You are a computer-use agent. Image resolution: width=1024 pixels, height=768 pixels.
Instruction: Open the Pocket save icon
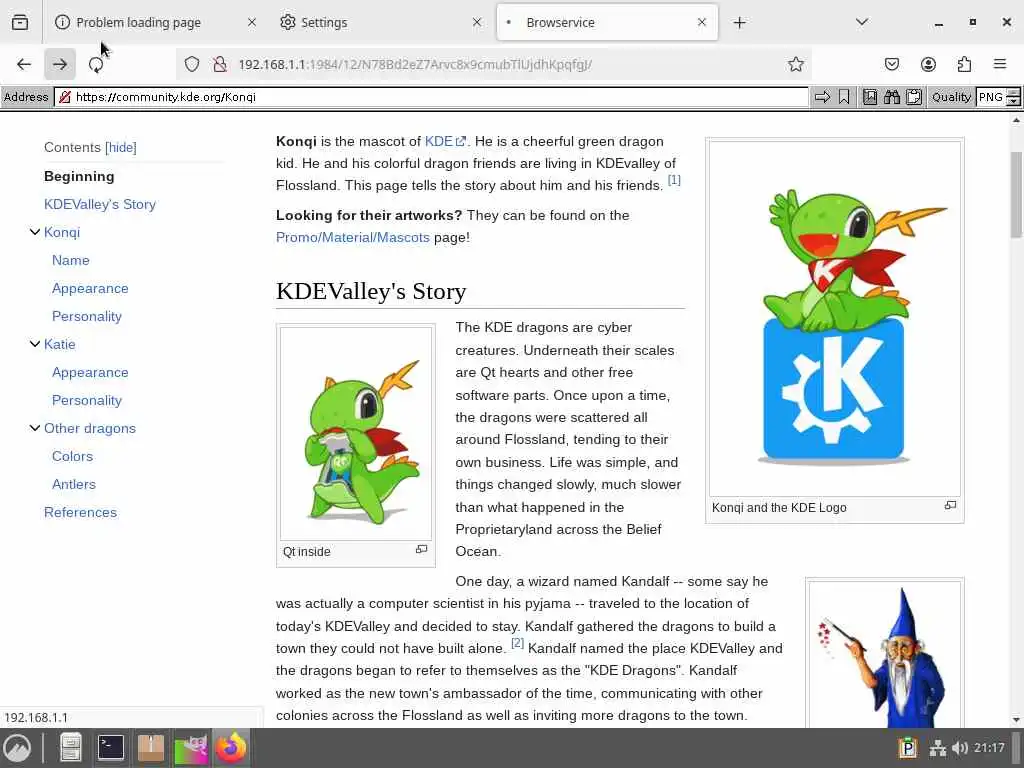click(892, 64)
